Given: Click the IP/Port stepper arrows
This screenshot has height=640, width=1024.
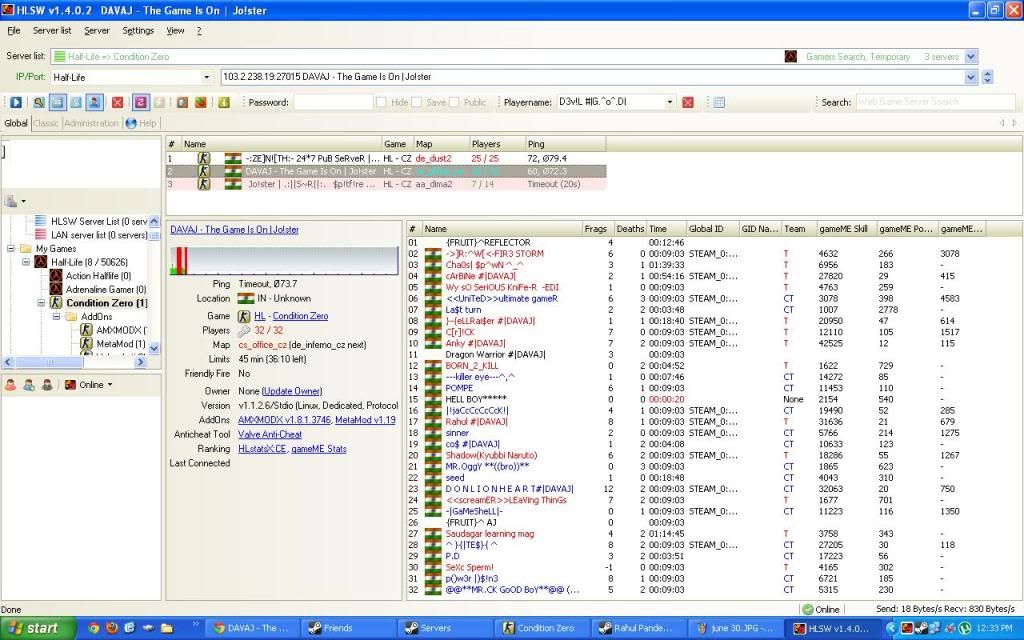Looking at the screenshot, I should point(987,77).
